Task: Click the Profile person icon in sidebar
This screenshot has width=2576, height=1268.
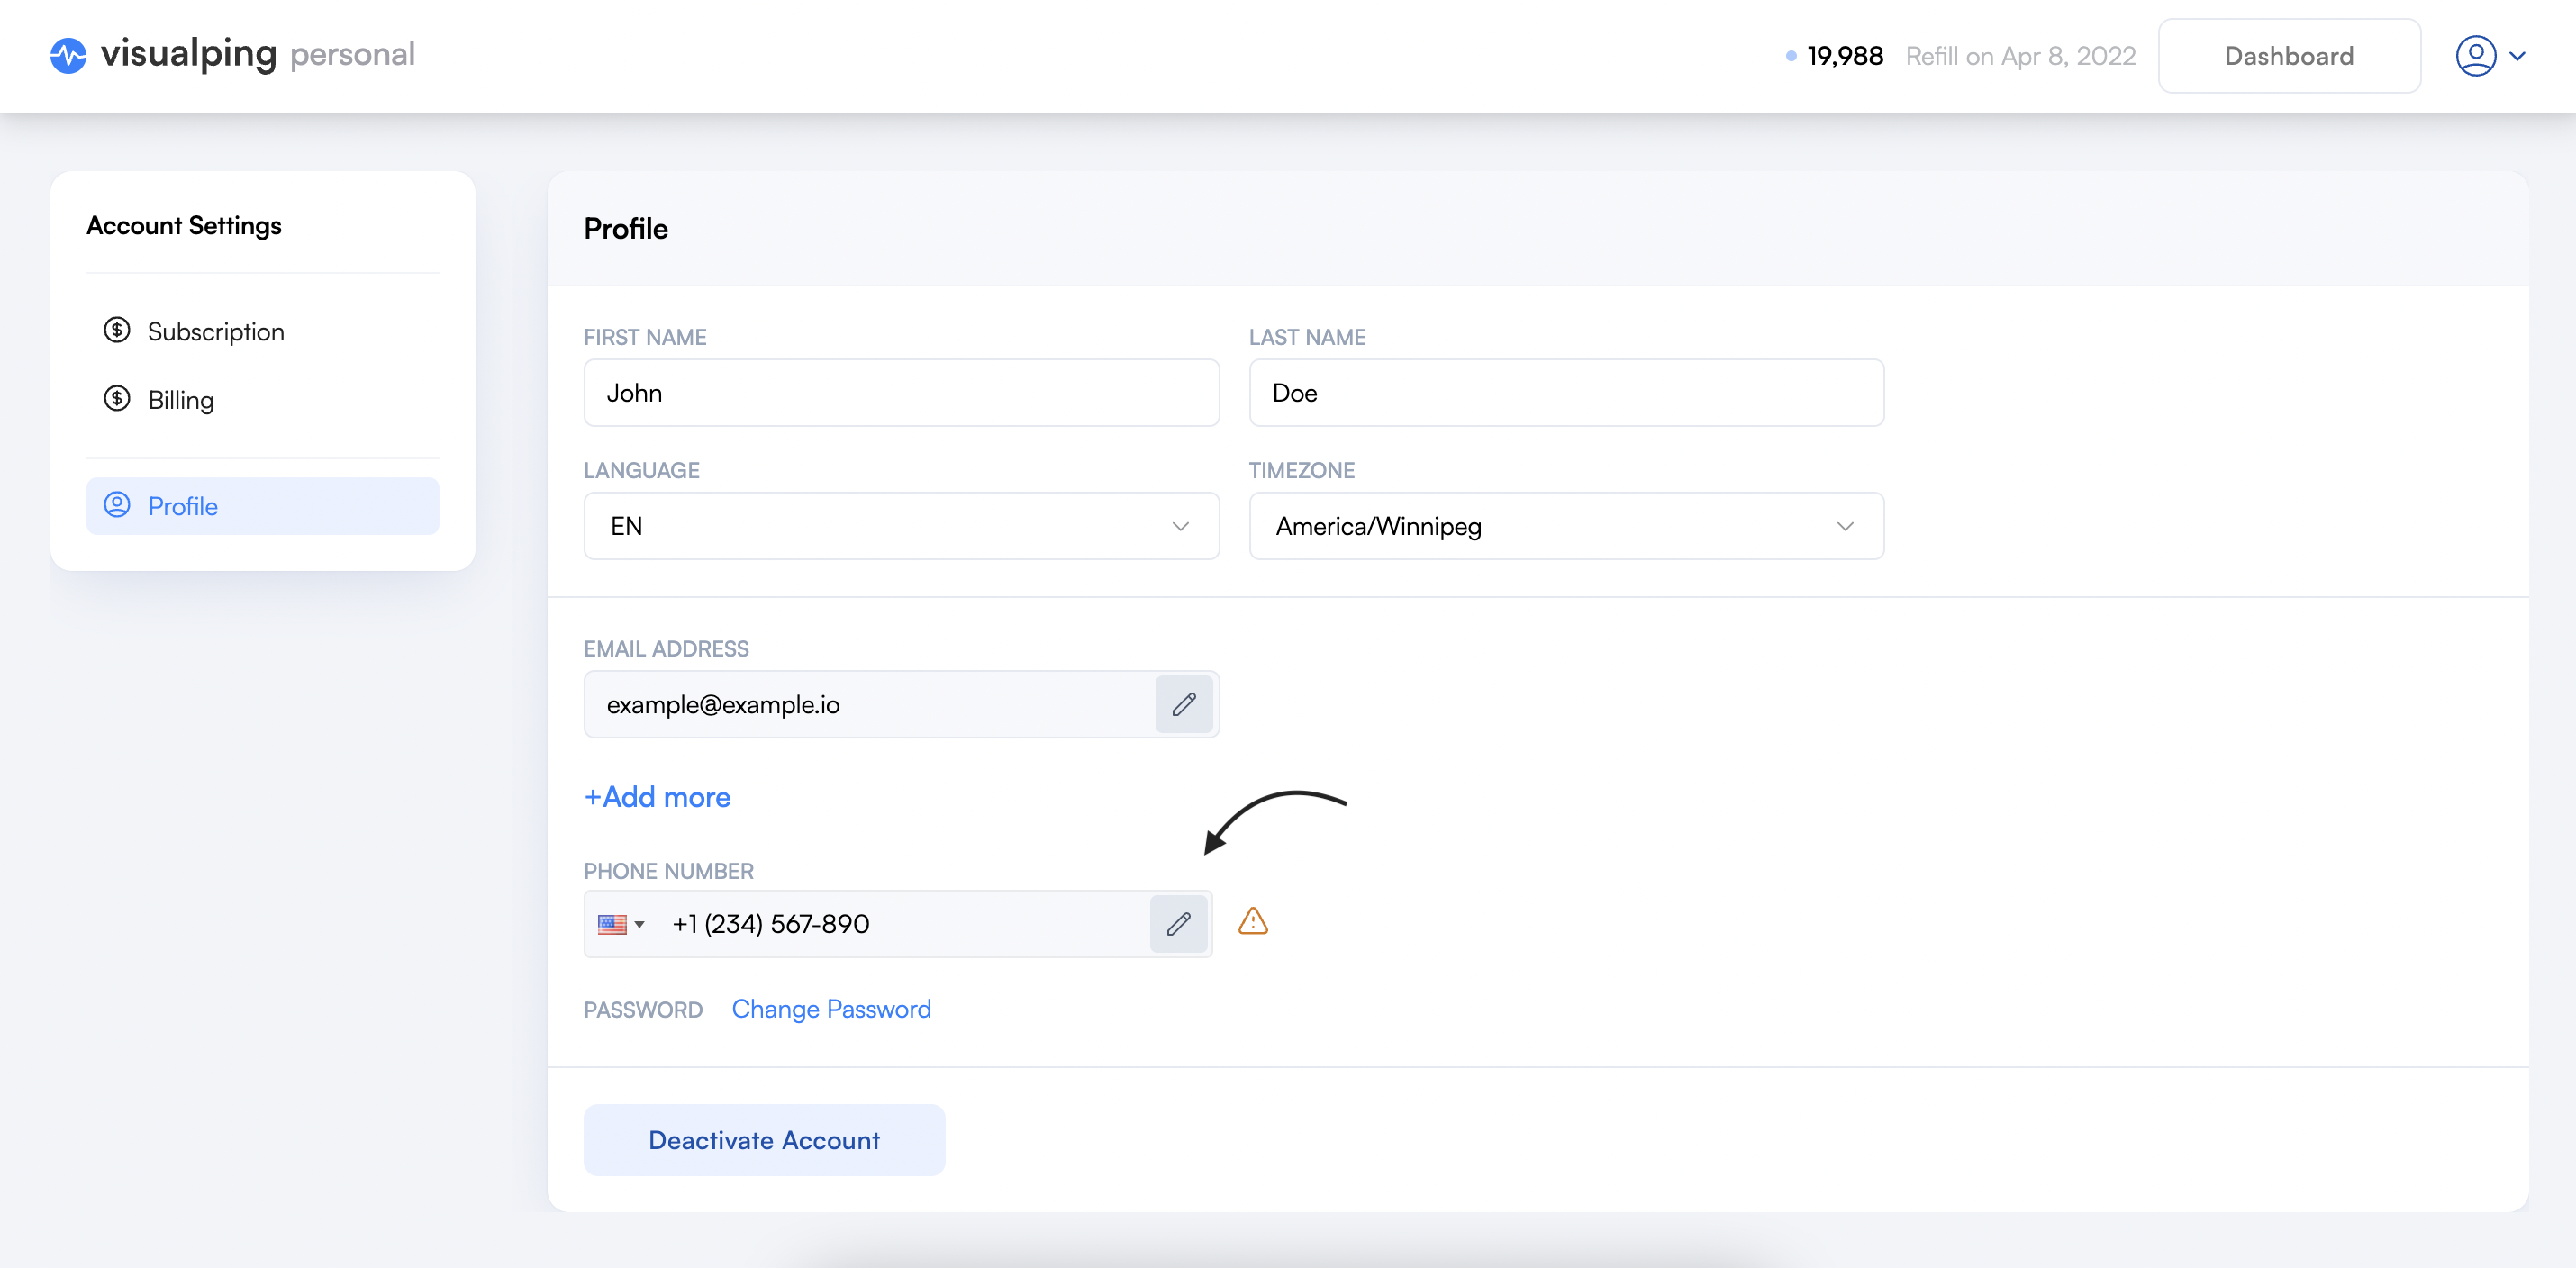Action: tap(117, 505)
